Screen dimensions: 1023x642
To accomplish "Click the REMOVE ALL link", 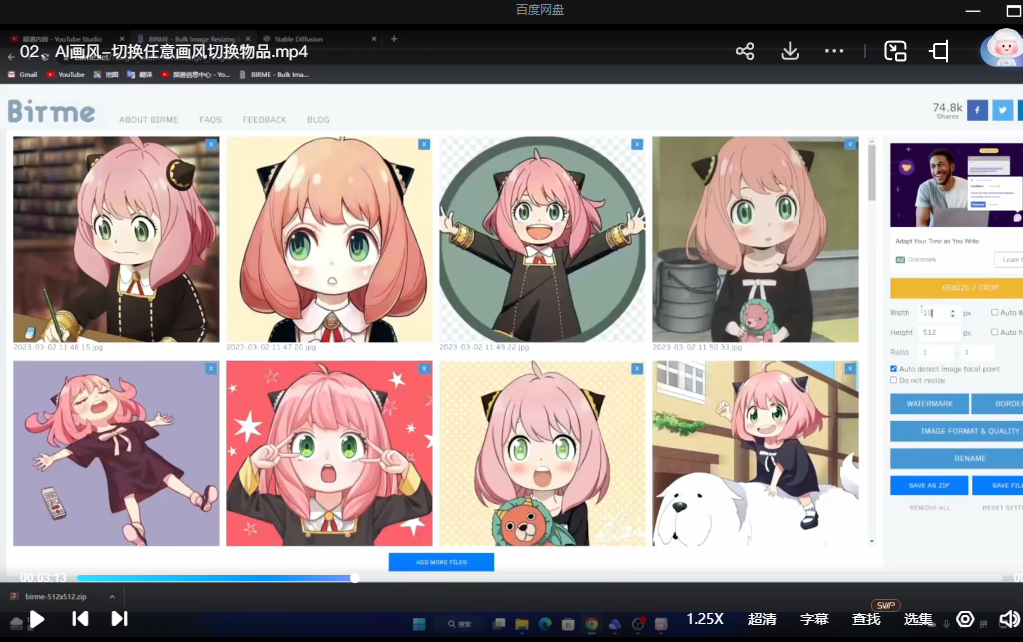I will coord(930,508).
